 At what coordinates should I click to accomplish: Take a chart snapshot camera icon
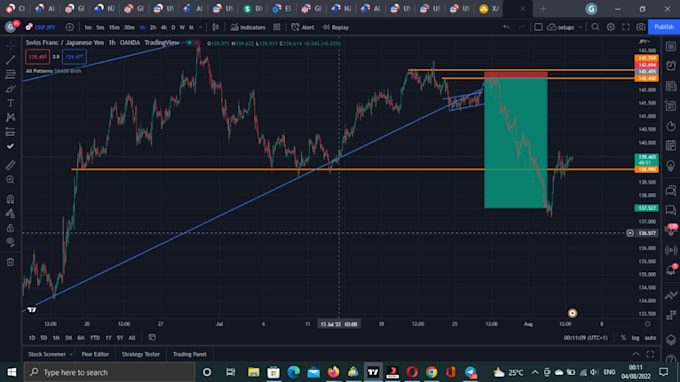point(641,27)
